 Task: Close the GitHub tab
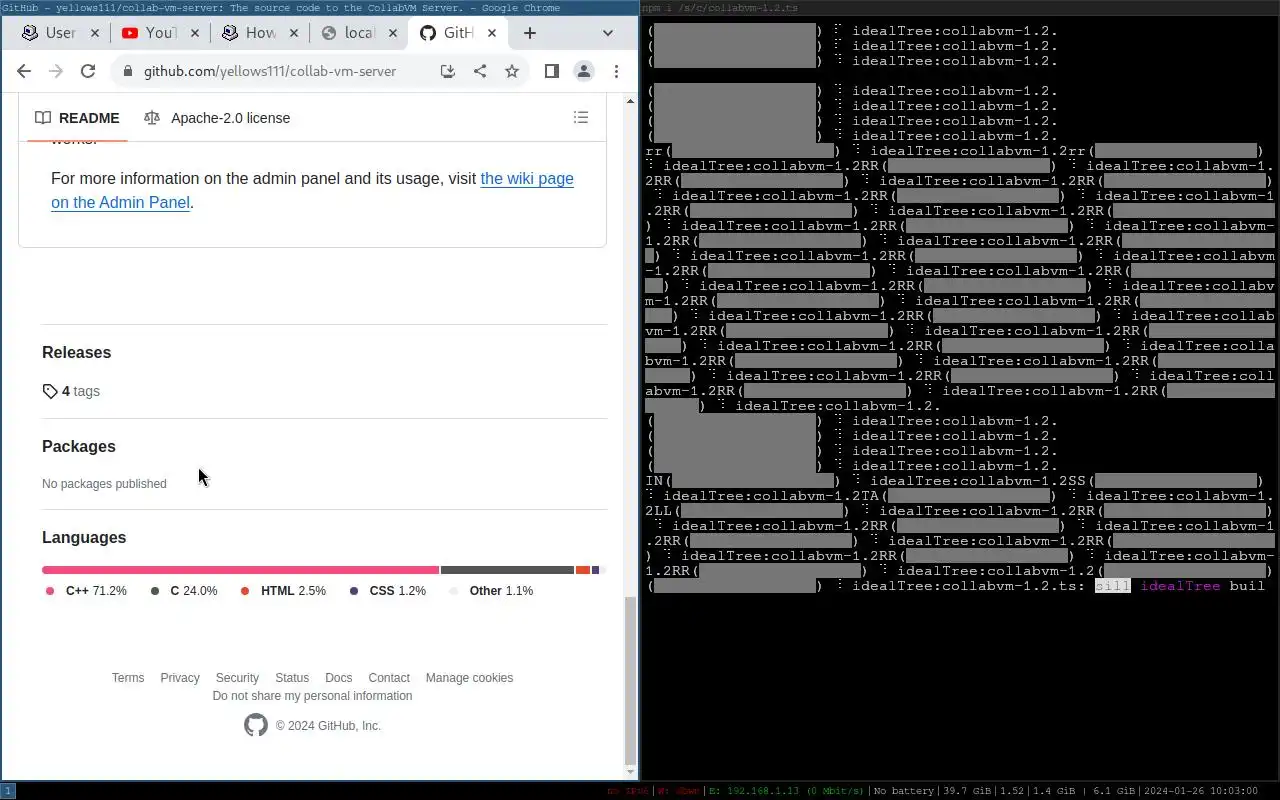coord(492,33)
